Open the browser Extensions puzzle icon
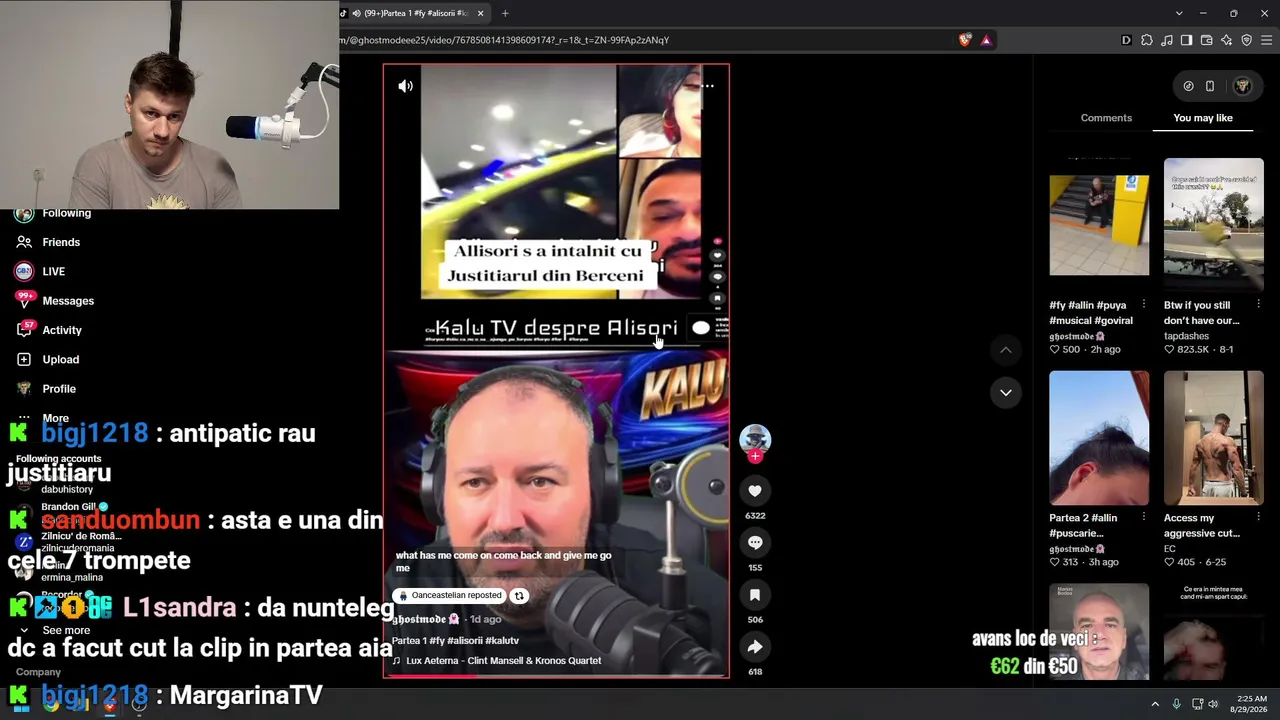The width and height of the screenshot is (1280, 720). coord(1146,40)
